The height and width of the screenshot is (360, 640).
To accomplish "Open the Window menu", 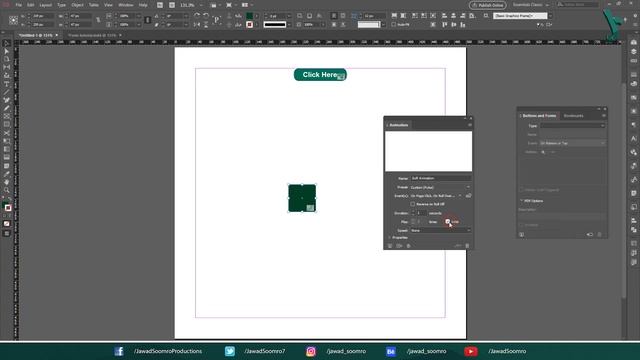I will click(126, 5).
